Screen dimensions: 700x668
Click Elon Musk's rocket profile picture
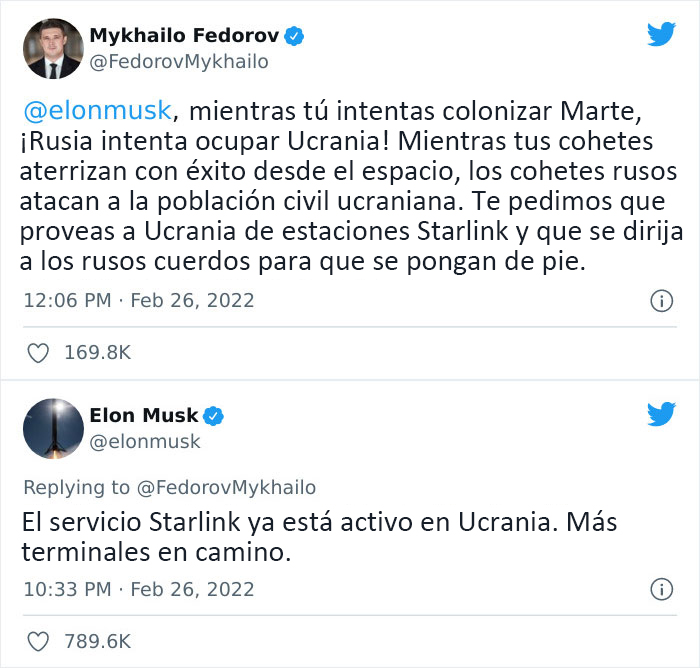point(52,427)
